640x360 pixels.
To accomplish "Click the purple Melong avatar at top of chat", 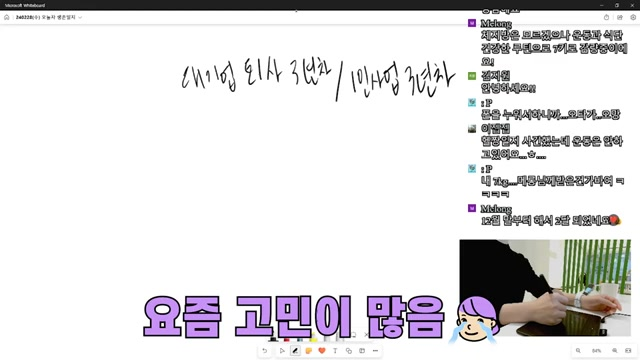I will pyautogui.click(x=472, y=23).
